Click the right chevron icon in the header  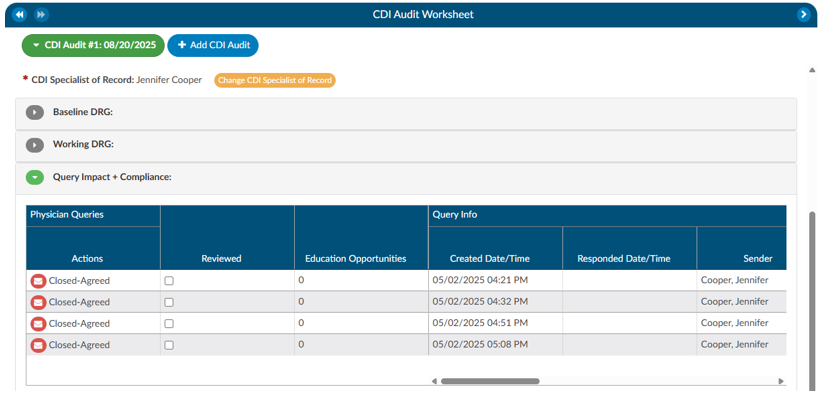[803, 15]
